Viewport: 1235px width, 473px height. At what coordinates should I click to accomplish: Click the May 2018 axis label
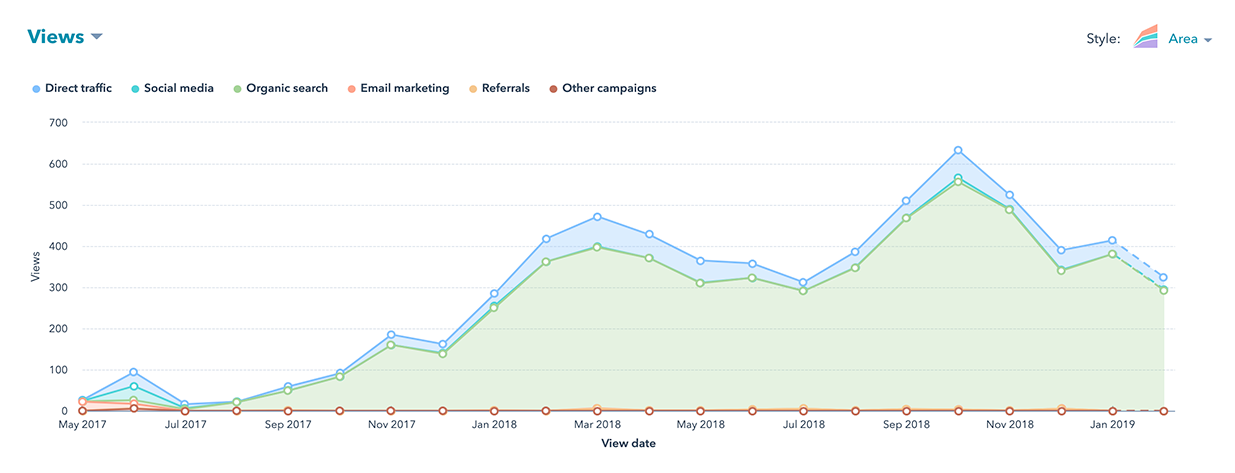coord(700,425)
